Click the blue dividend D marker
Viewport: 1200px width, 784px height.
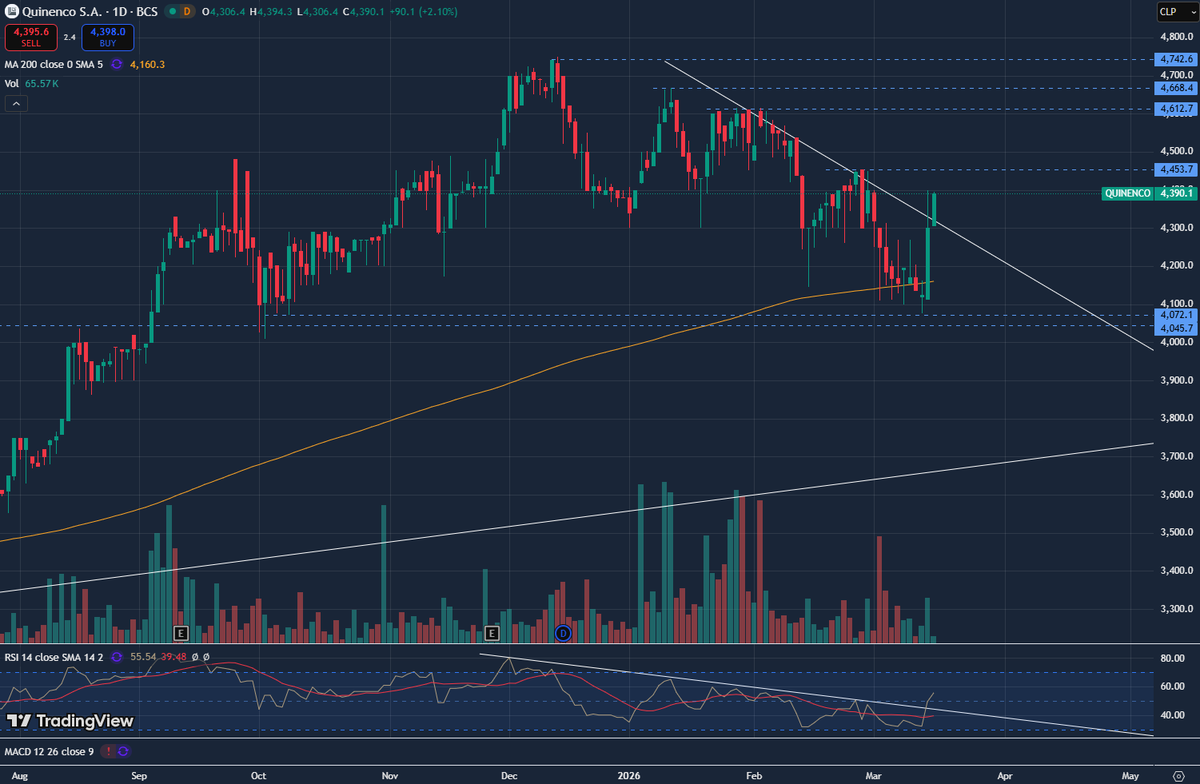click(562, 632)
